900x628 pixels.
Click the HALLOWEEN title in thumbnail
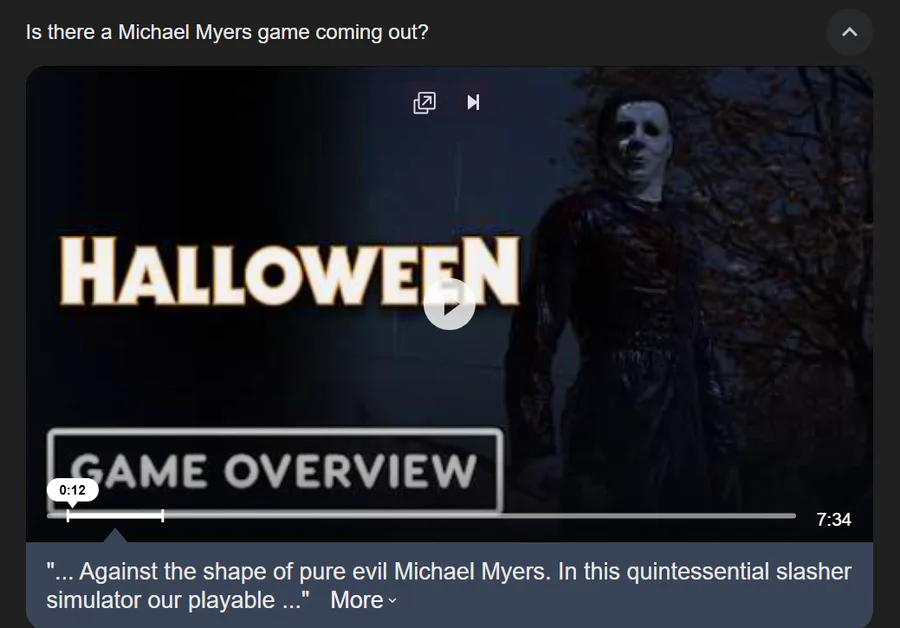tap(290, 271)
